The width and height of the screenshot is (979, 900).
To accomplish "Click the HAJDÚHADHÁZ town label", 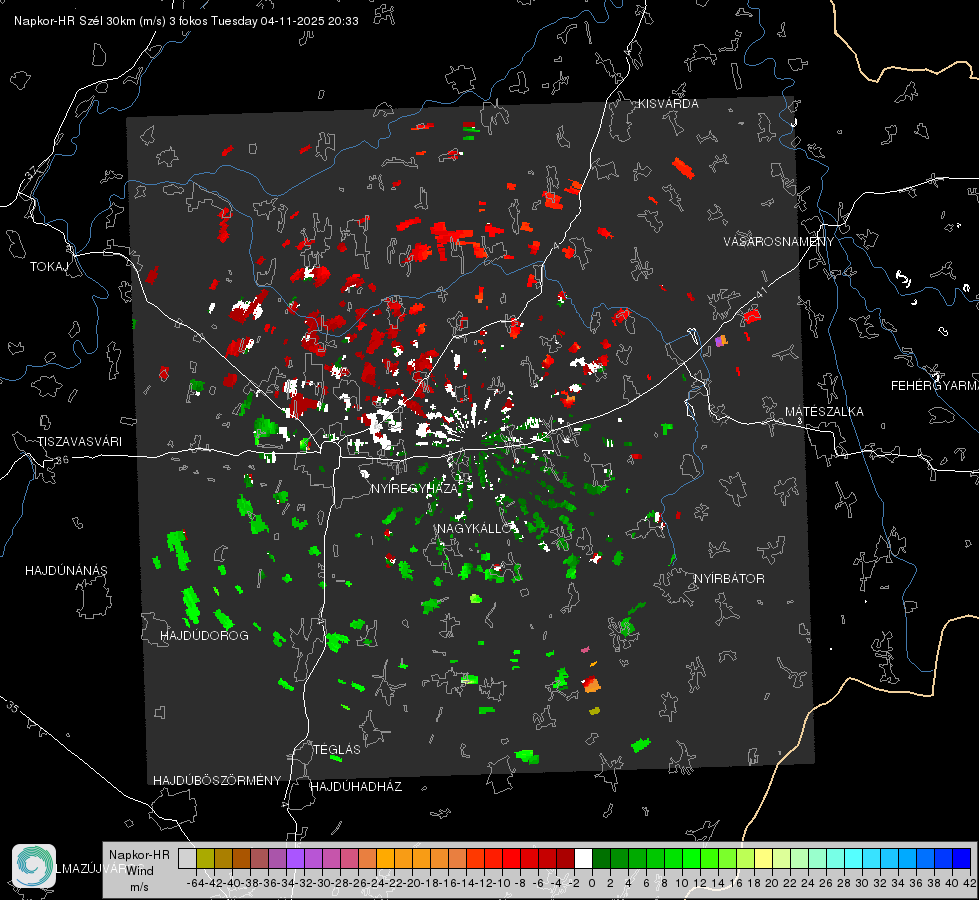I will coord(356,787).
